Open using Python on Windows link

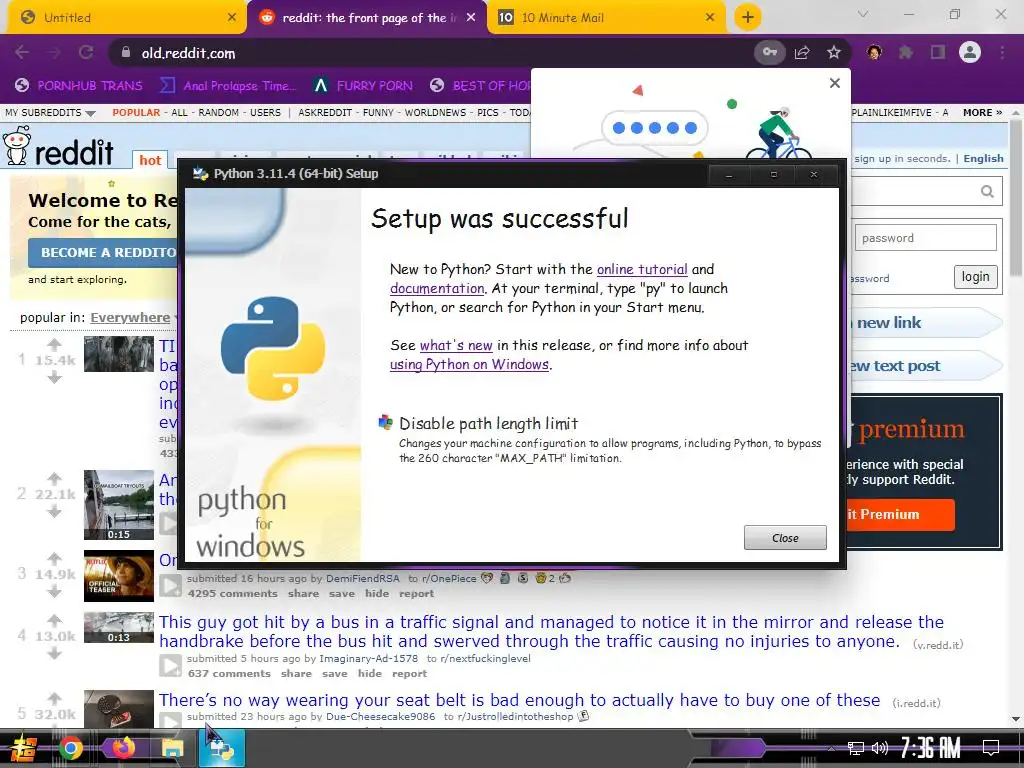pyautogui.click(x=469, y=364)
